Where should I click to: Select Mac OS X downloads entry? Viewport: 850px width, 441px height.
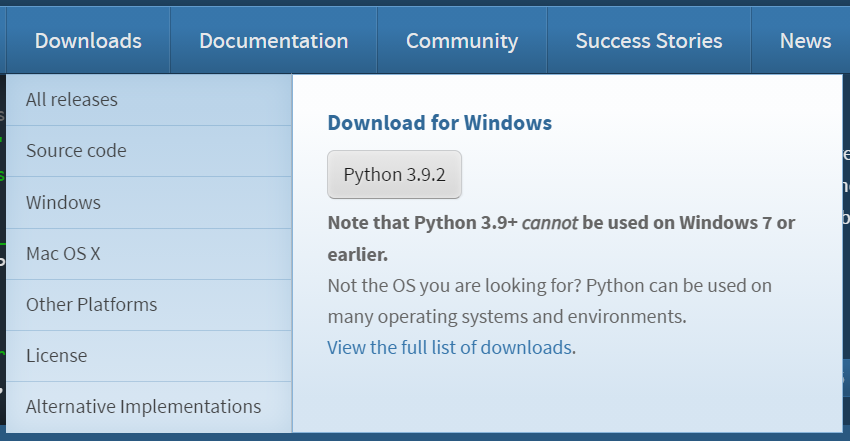[x=149, y=254]
